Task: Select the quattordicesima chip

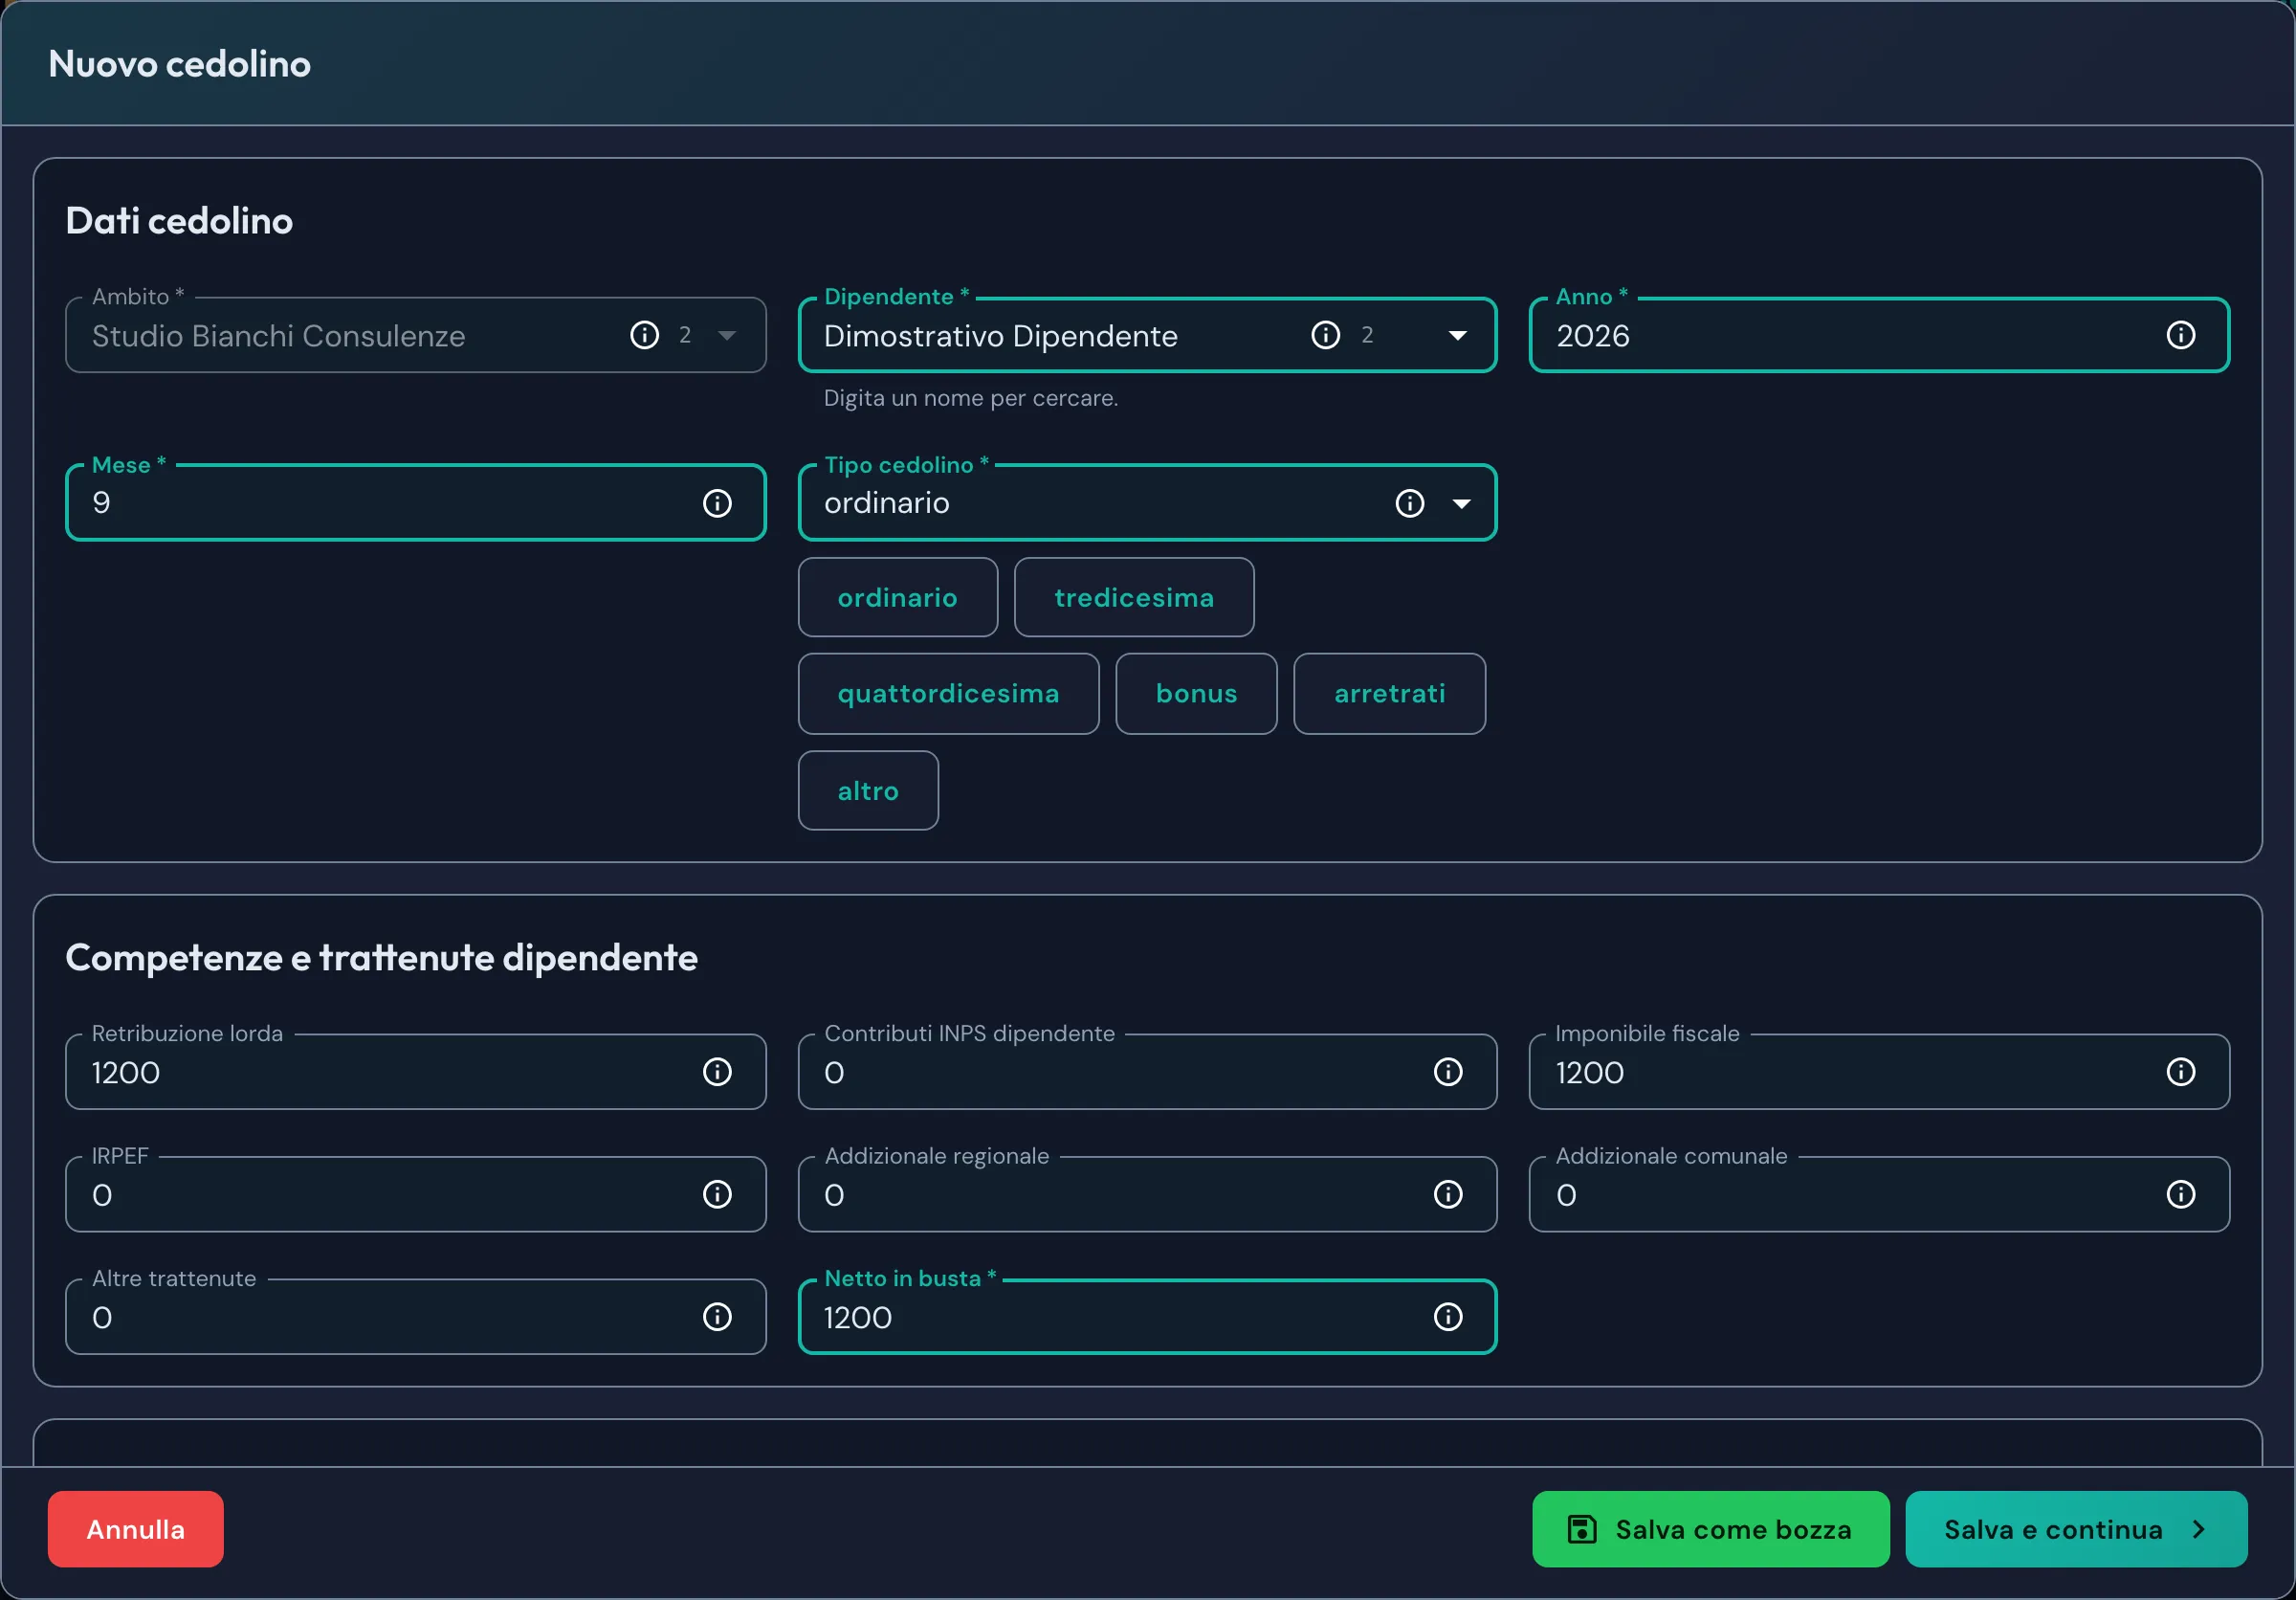Action: [948, 694]
